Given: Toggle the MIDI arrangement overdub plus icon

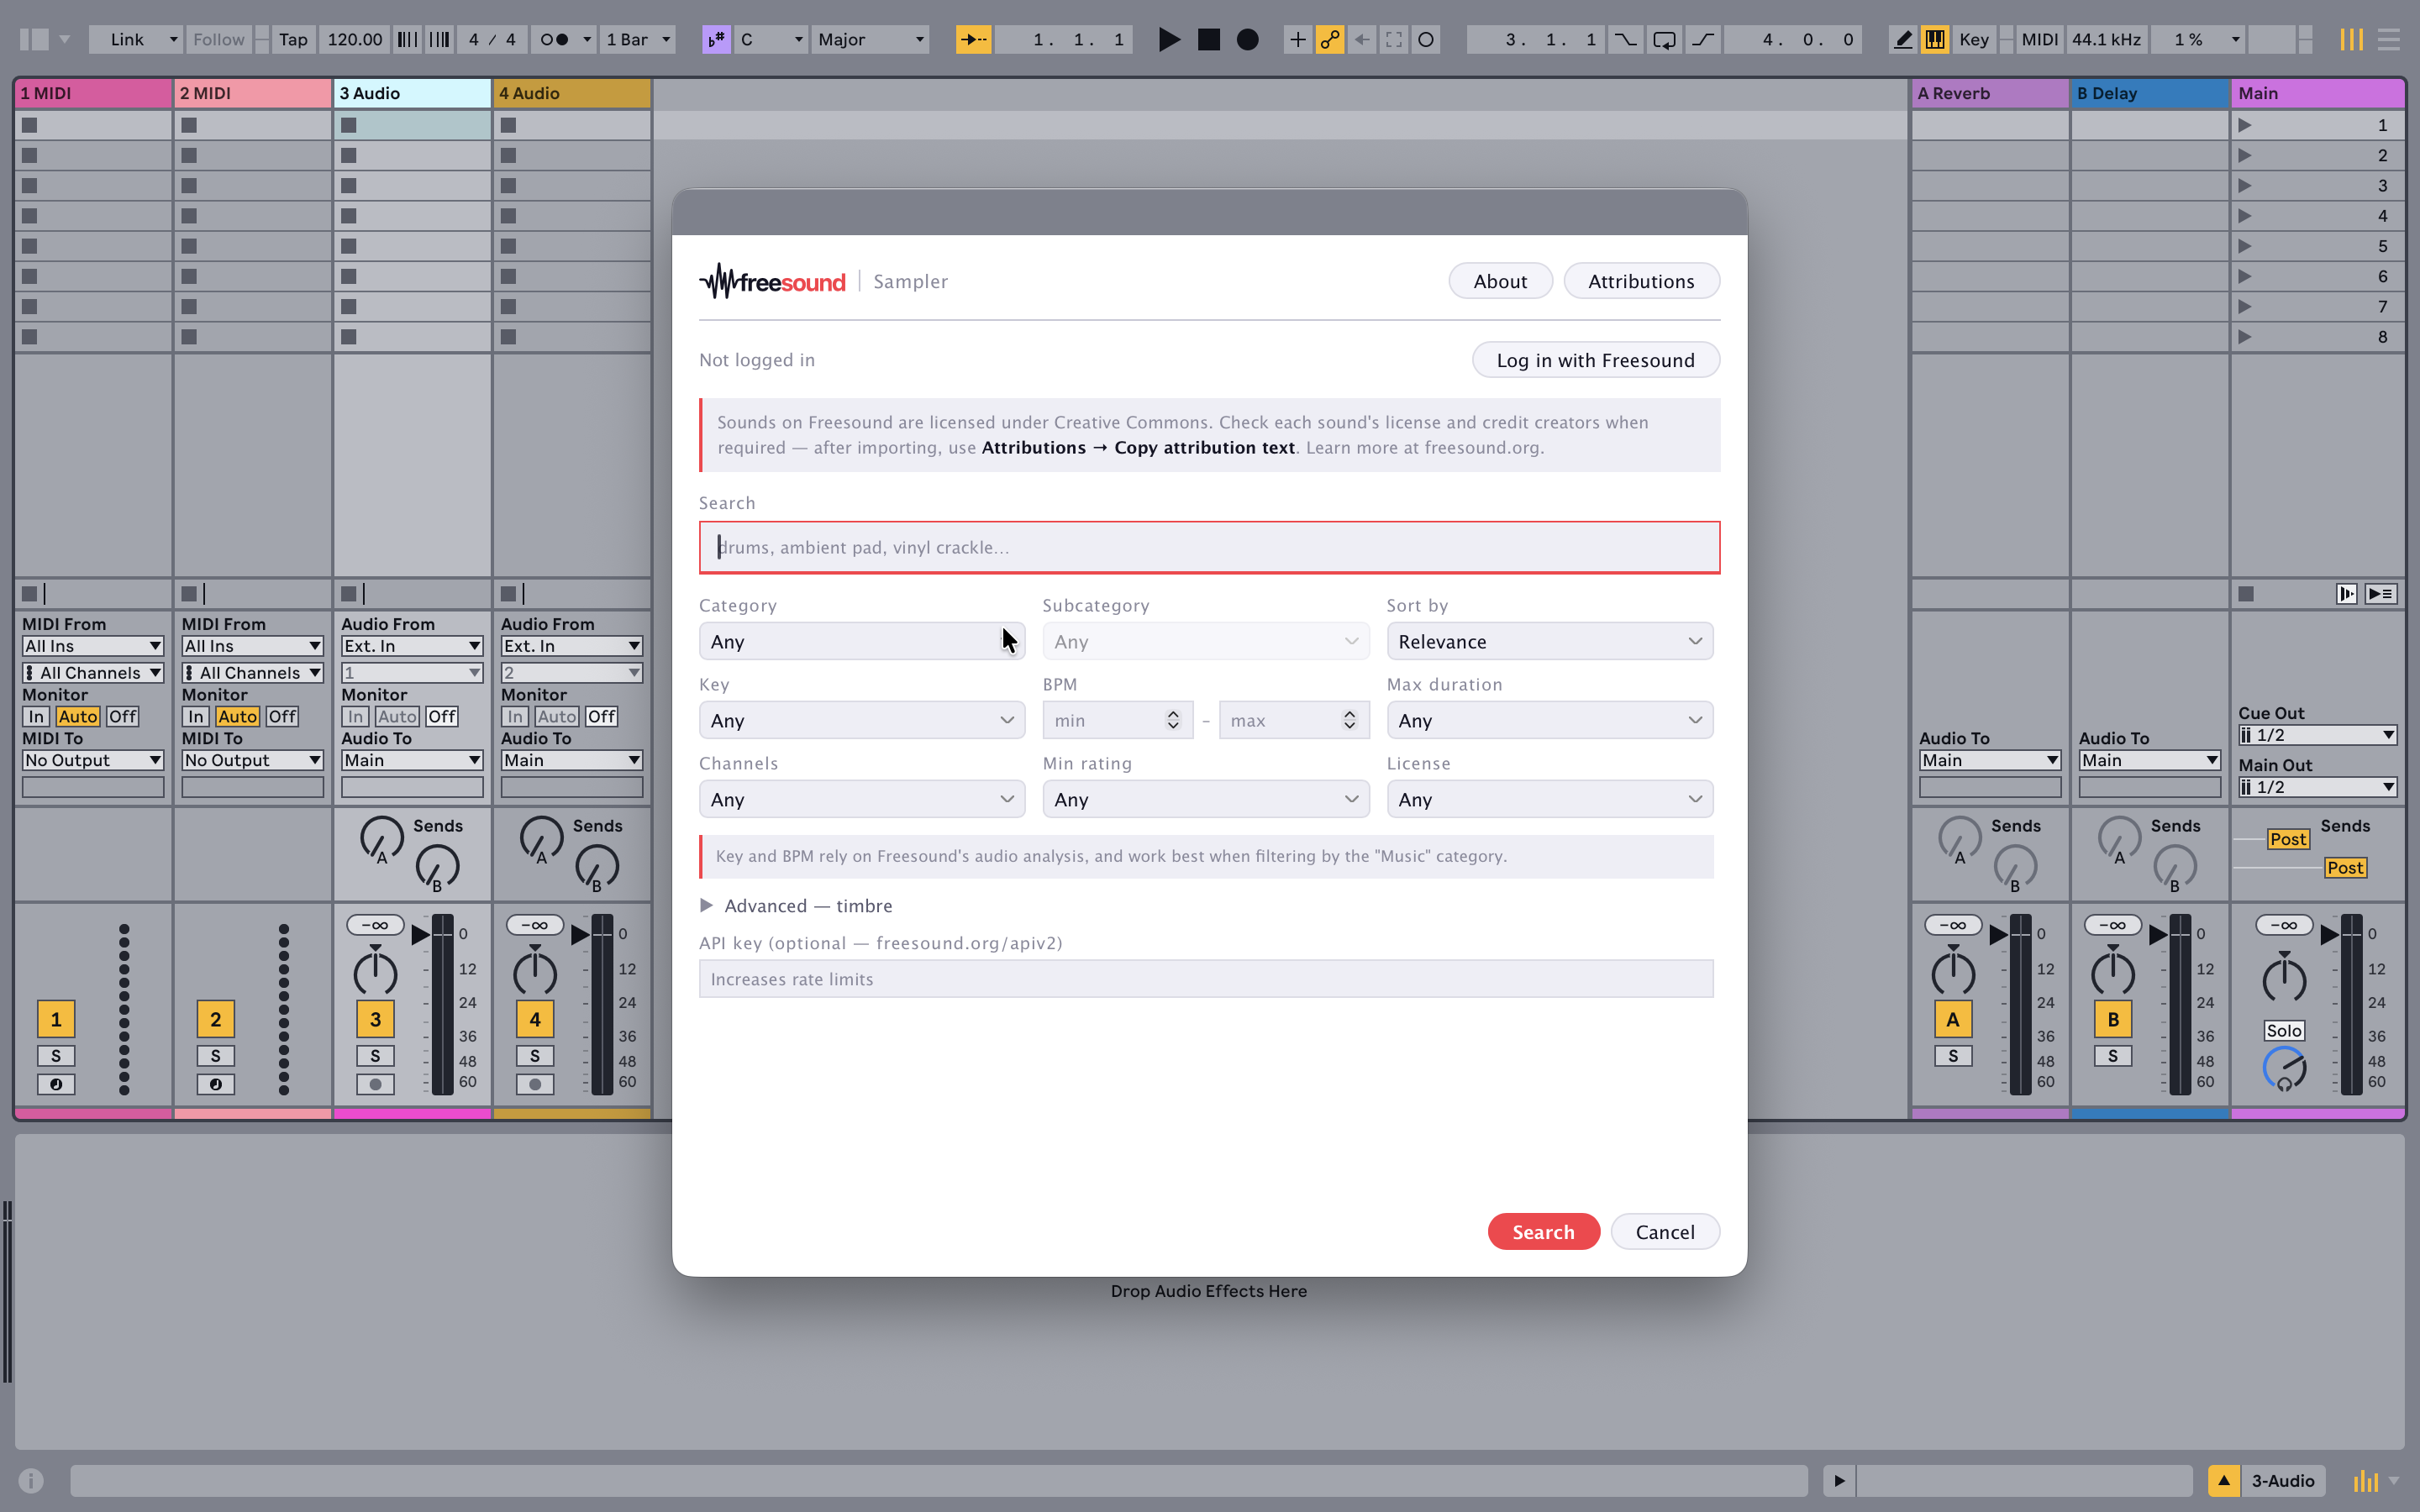Looking at the screenshot, I should (1297, 40).
